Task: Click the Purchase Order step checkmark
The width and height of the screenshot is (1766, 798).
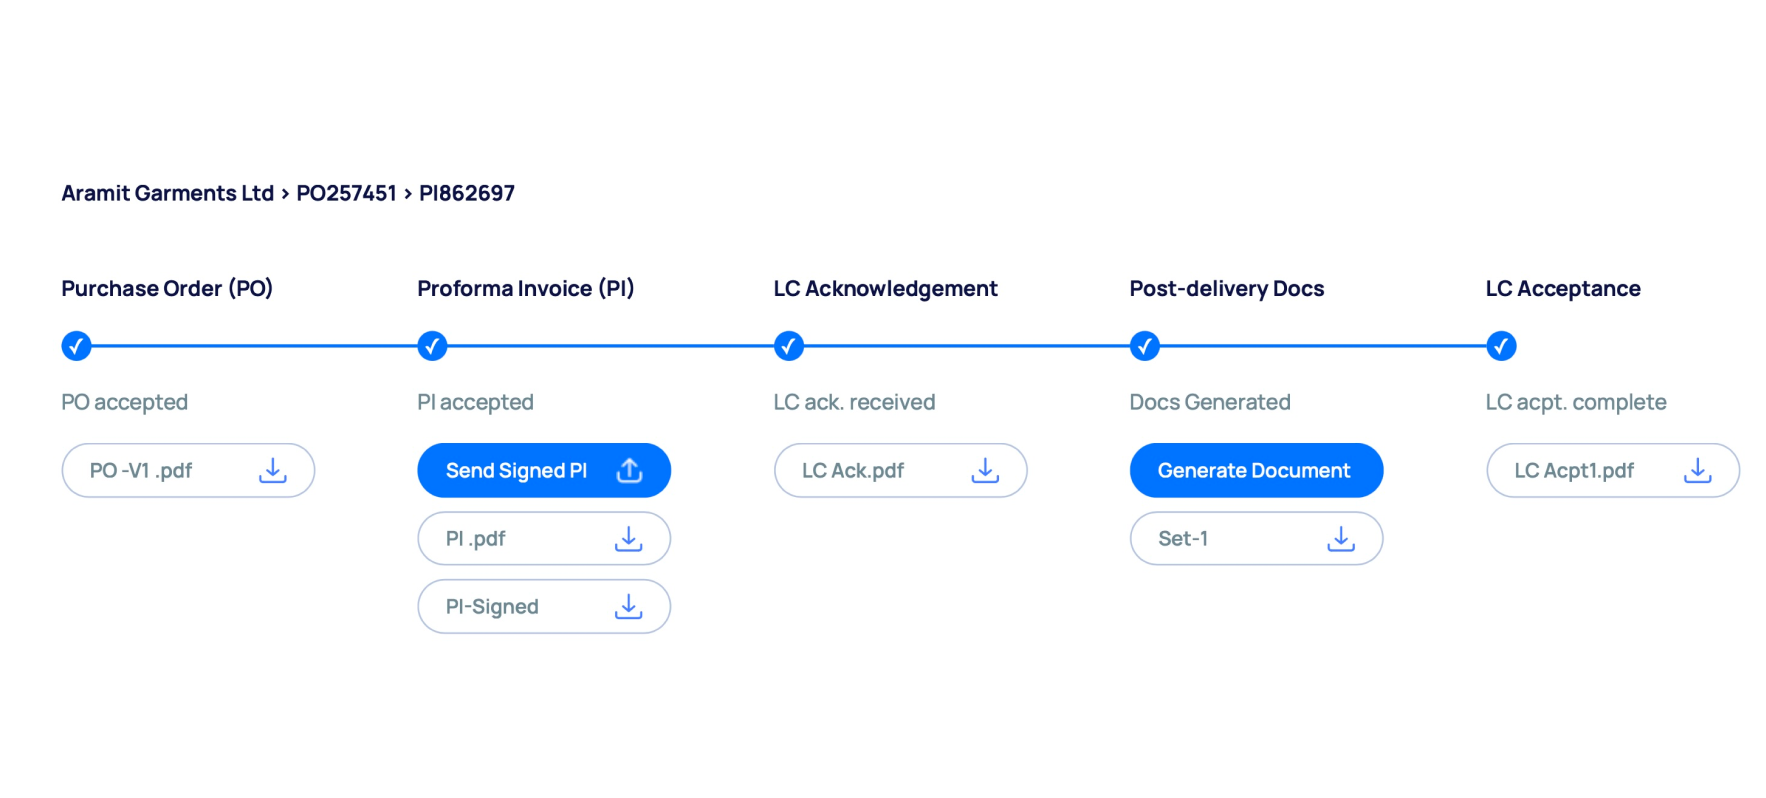Action: [76, 346]
